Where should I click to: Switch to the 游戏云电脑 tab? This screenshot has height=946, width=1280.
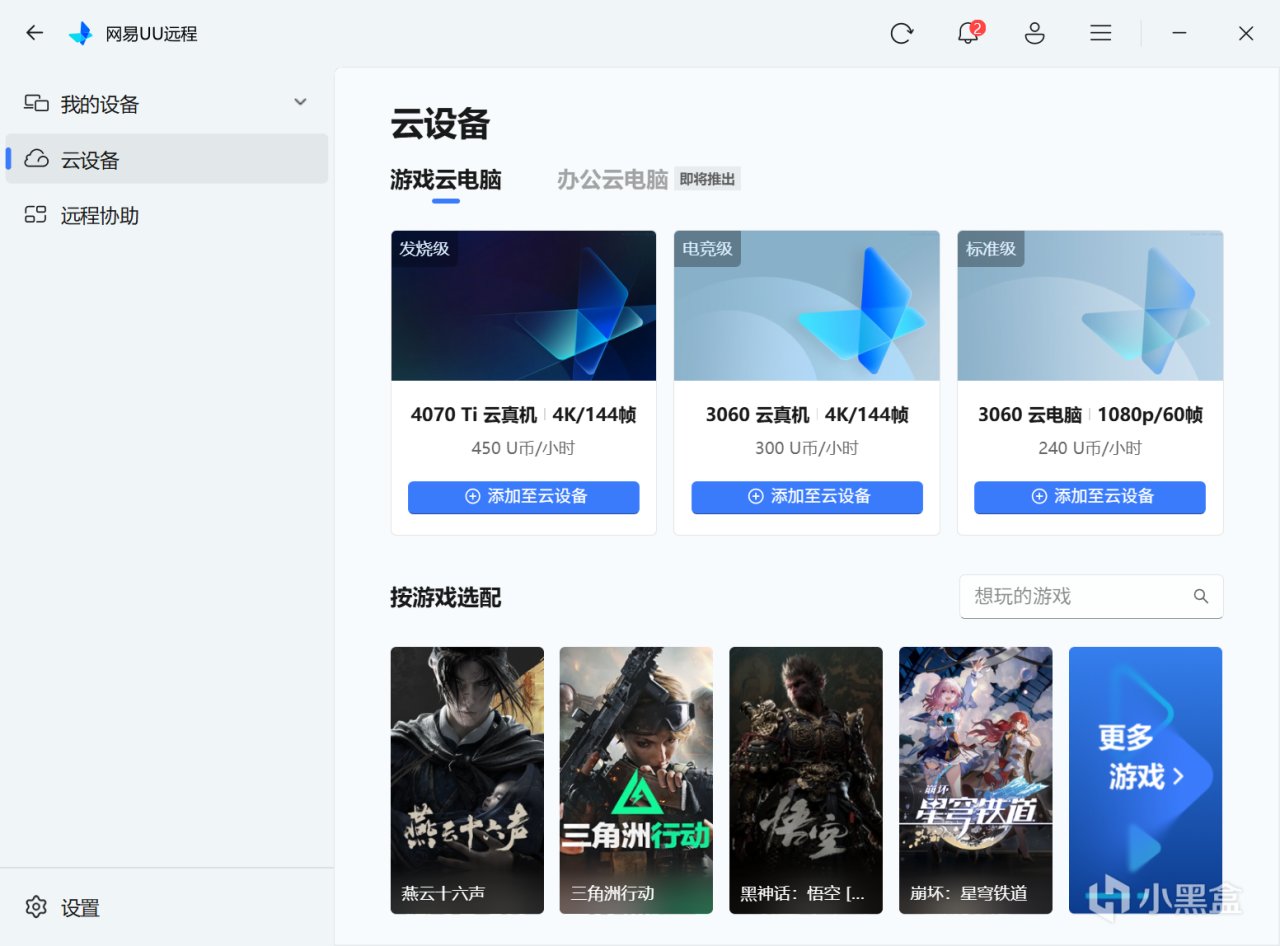point(446,180)
